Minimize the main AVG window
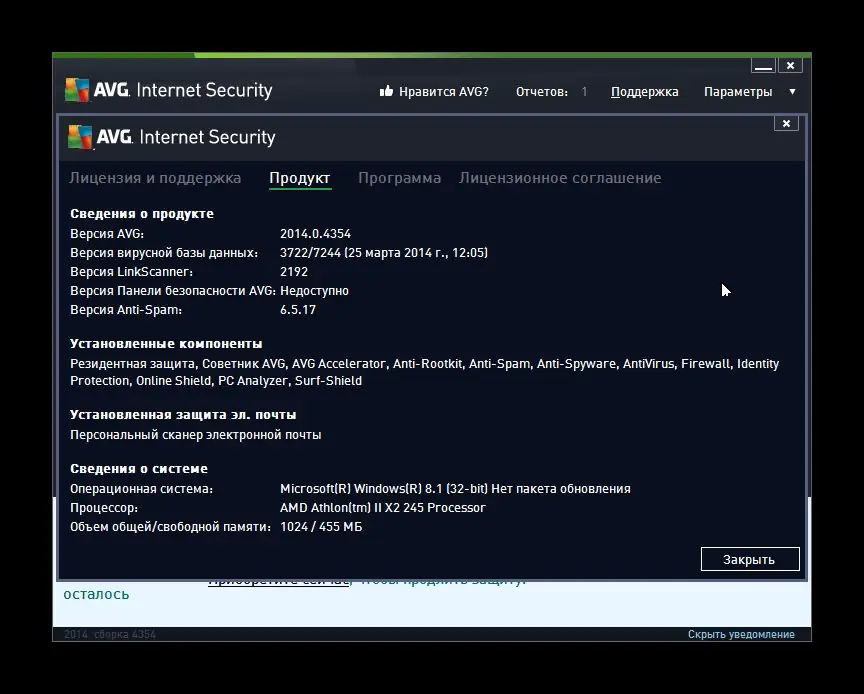 click(x=763, y=66)
